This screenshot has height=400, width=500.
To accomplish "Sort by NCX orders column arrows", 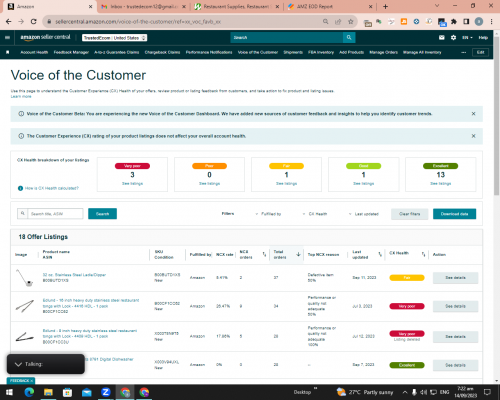I will click(264, 254).
